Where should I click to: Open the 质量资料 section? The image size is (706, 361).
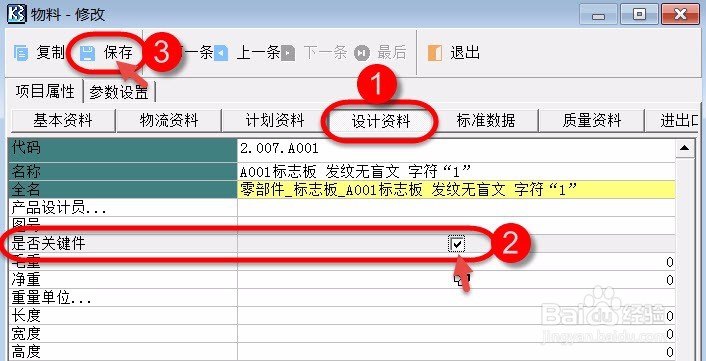pyautogui.click(x=592, y=121)
